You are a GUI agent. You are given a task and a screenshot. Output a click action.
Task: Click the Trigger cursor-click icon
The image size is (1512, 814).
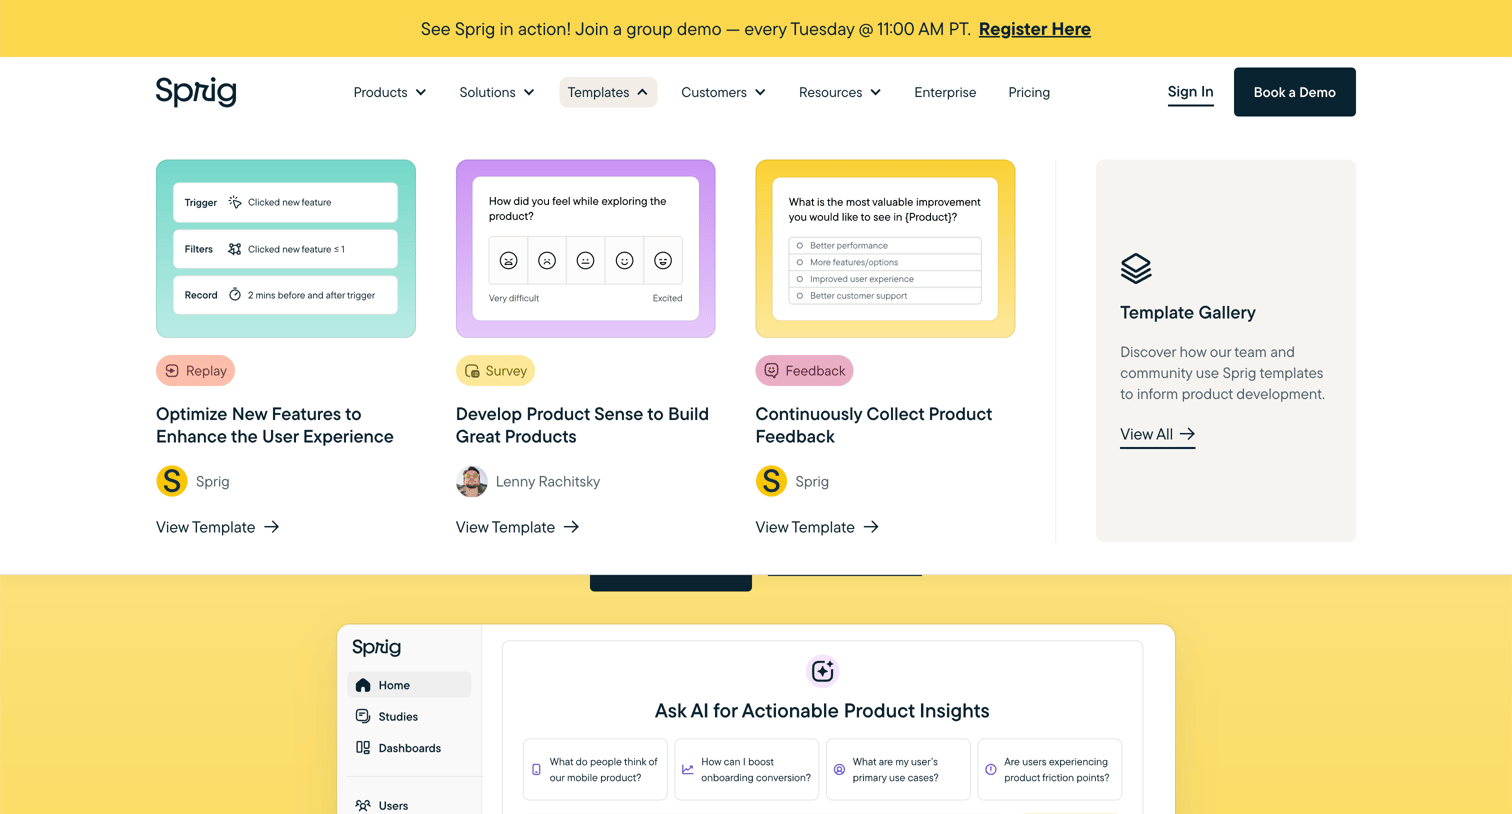pos(235,202)
